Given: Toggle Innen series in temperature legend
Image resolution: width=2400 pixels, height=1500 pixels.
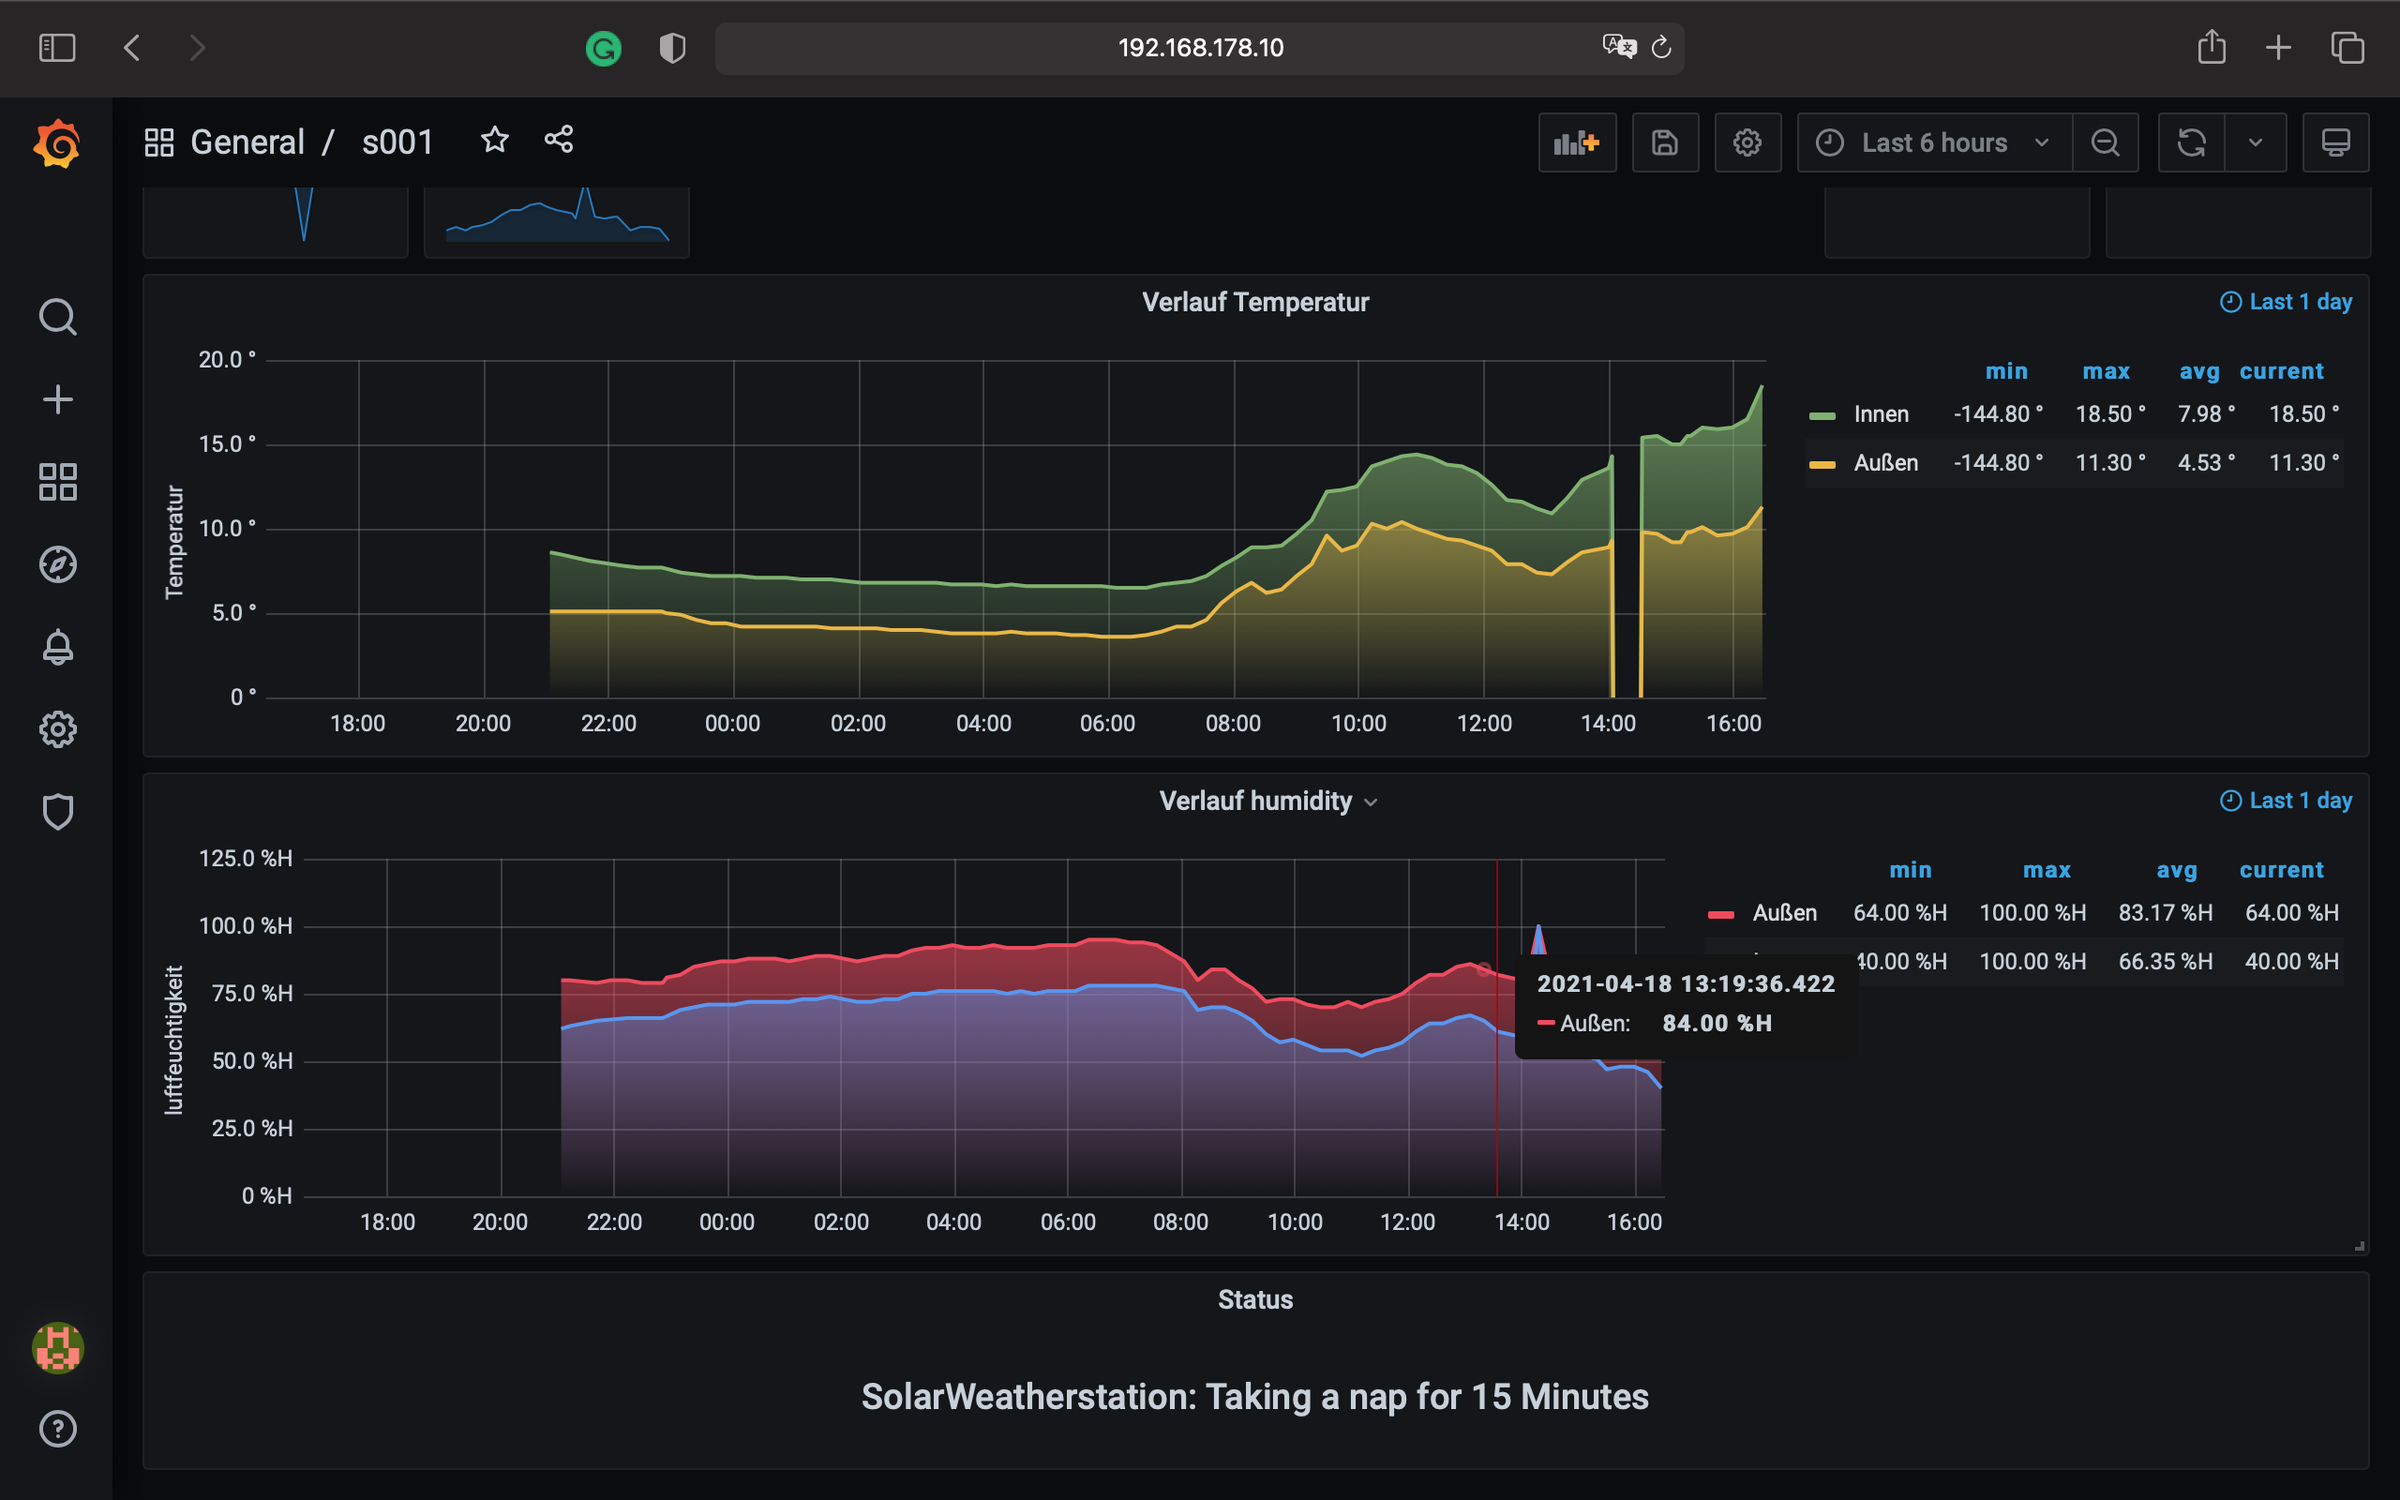Looking at the screenshot, I should (1880, 414).
